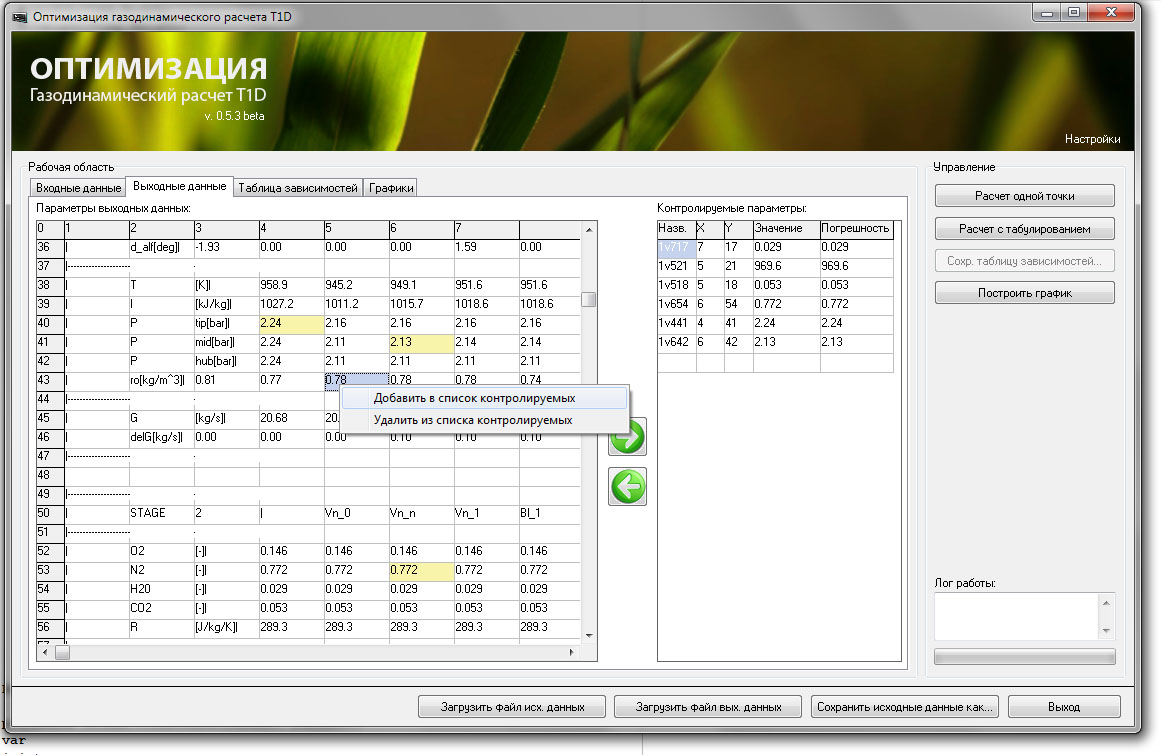The height and width of the screenshot is (755, 1161).
Task: Open the Настройки link in banner
Action: (1092, 139)
